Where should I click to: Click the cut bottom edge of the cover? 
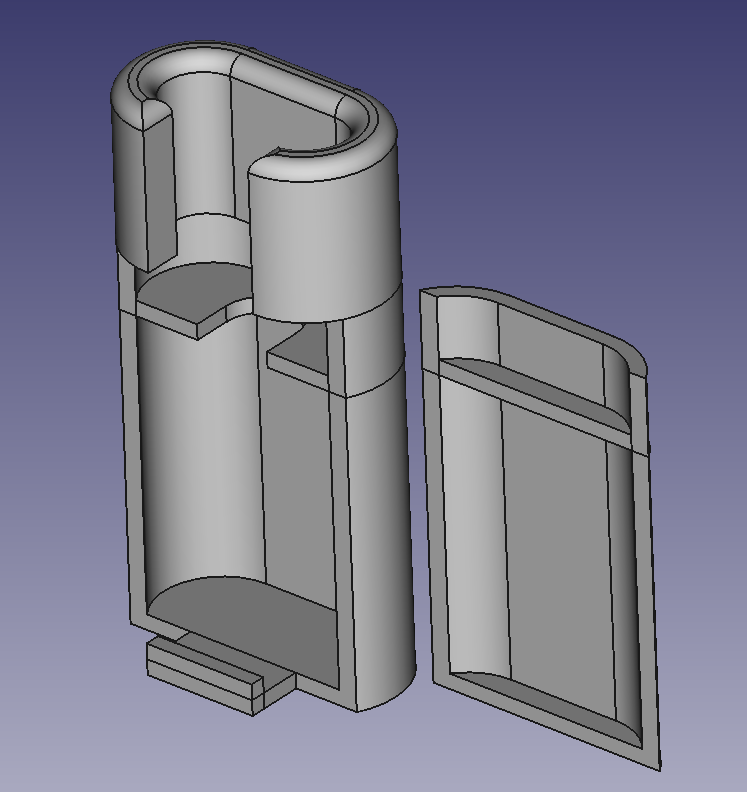545,725
